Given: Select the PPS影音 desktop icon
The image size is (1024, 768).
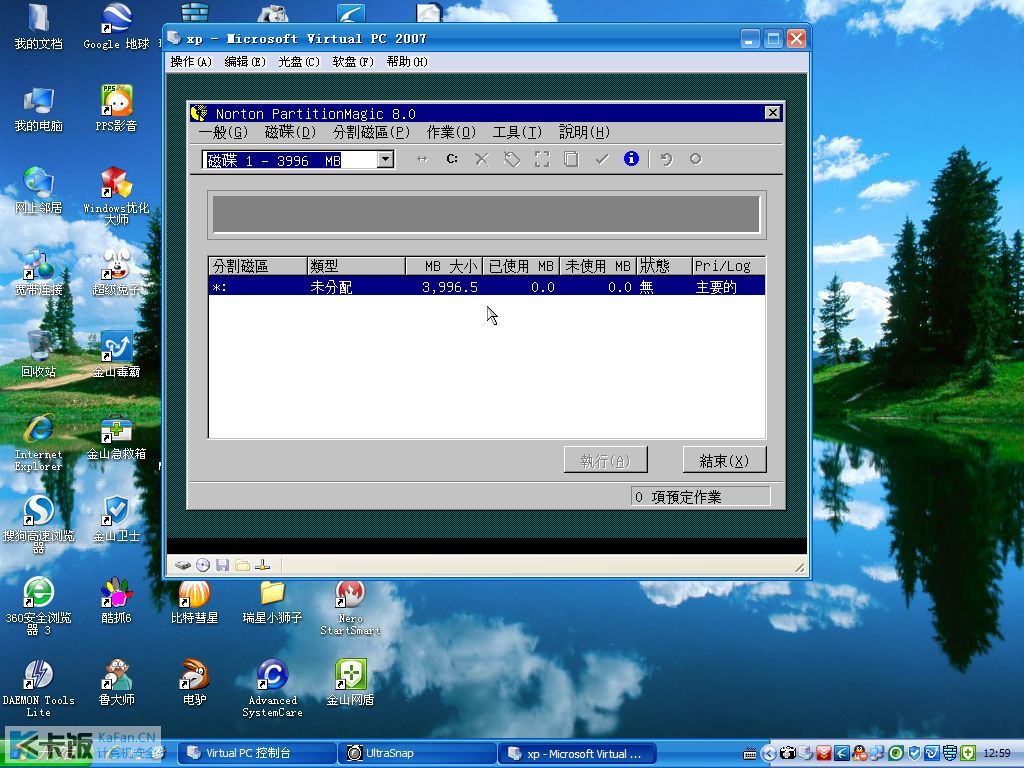Looking at the screenshot, I should (x=116, y=108).
